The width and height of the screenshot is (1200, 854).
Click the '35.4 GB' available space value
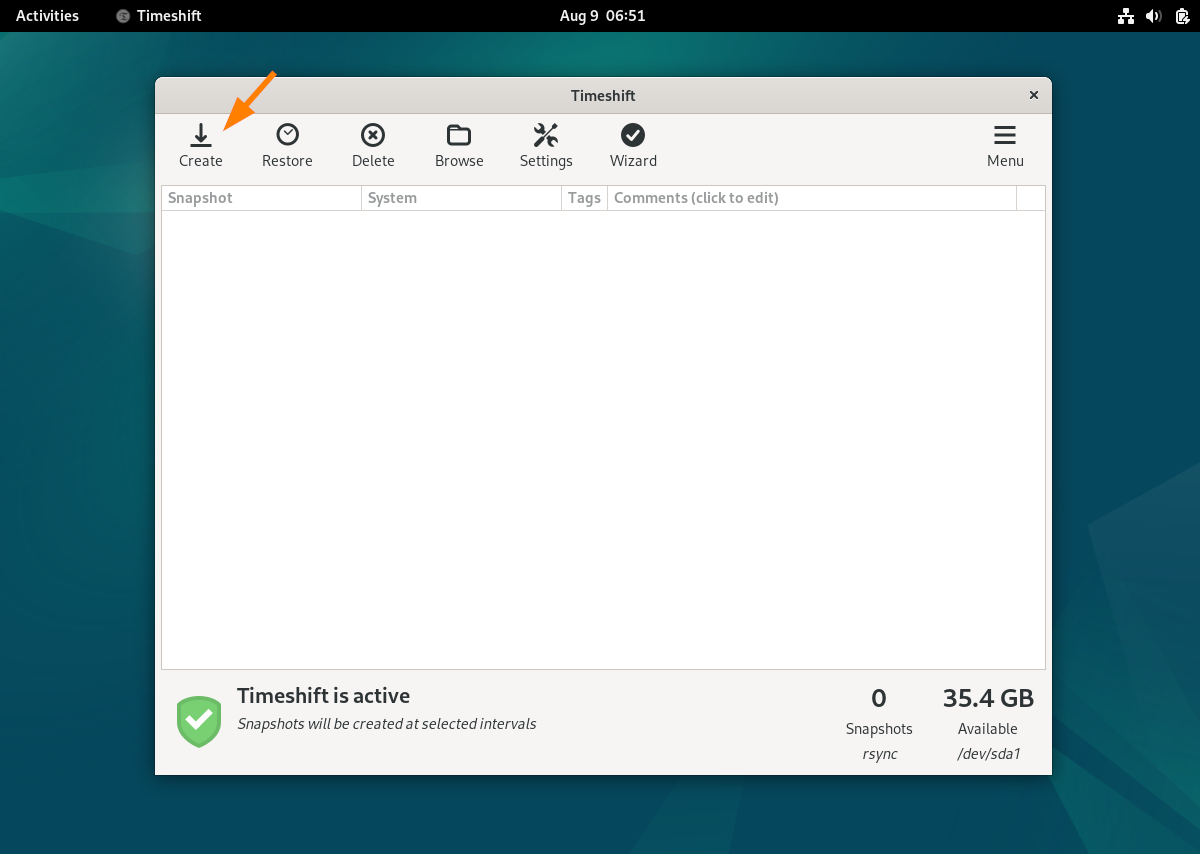(988, 698)
